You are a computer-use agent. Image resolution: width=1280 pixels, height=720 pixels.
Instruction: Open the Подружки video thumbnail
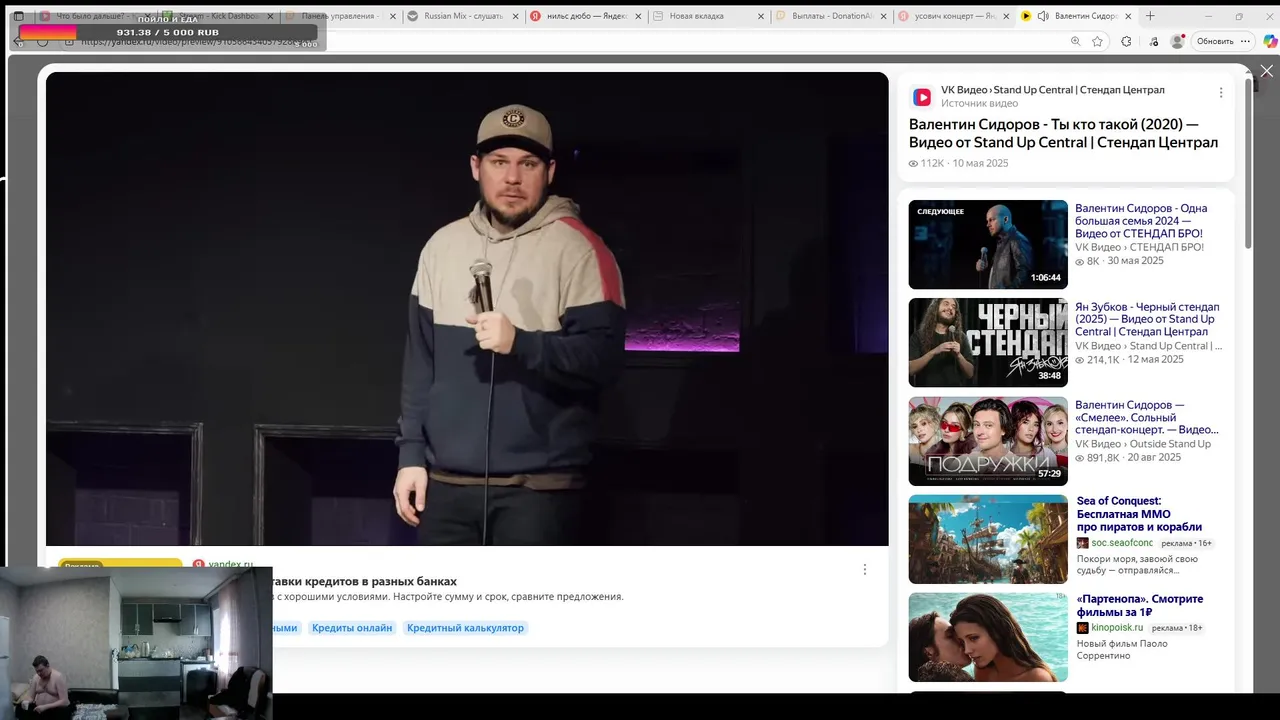click(x=988, y=441)
